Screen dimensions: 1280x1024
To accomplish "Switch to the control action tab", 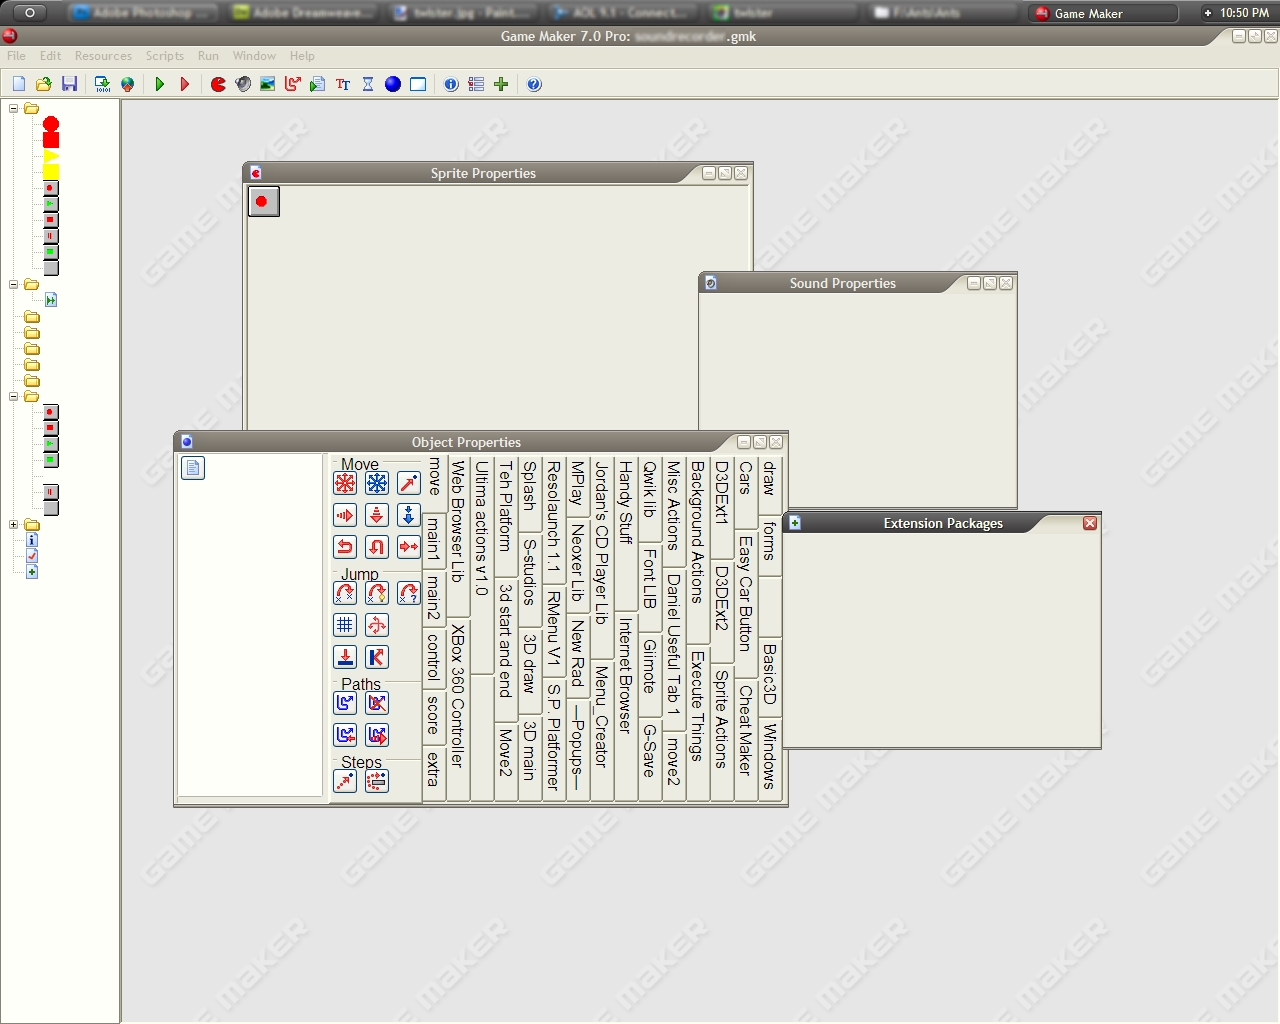I will [434, 657].
